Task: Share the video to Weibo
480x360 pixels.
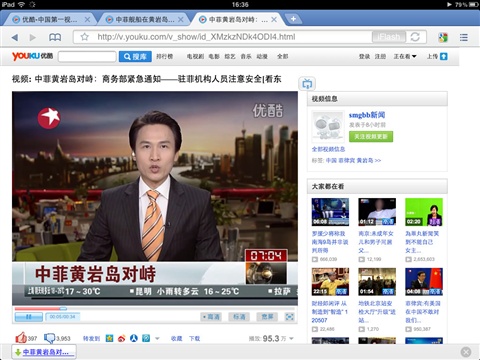Action: click(x=122, y=338)
